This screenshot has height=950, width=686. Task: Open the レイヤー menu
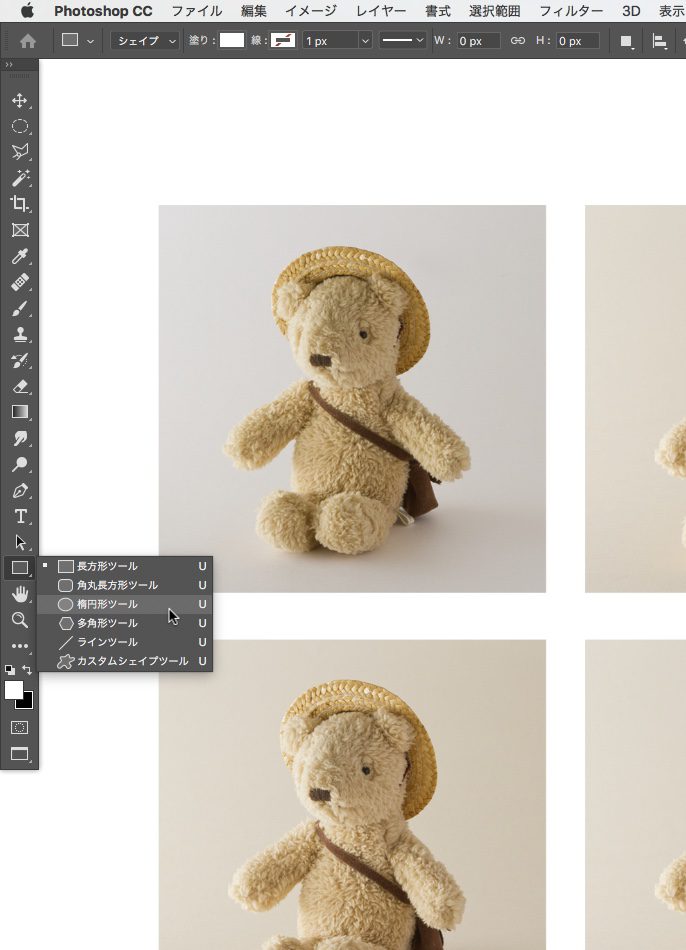click(381, 11)
